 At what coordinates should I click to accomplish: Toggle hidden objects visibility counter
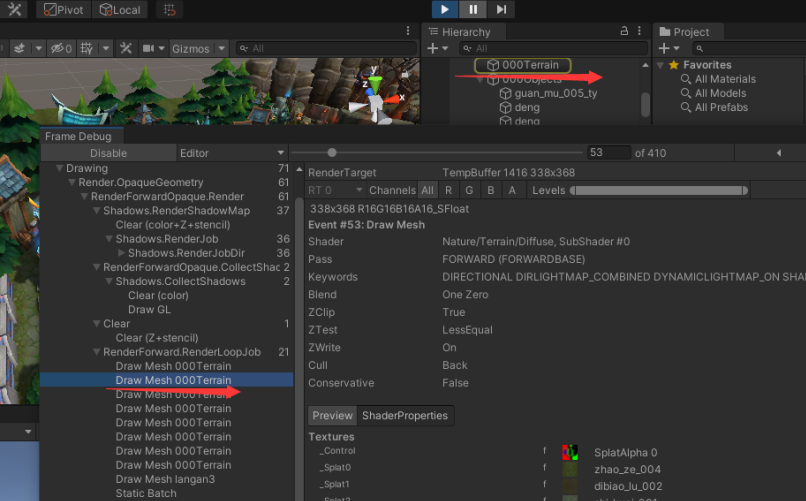(61, 49)
